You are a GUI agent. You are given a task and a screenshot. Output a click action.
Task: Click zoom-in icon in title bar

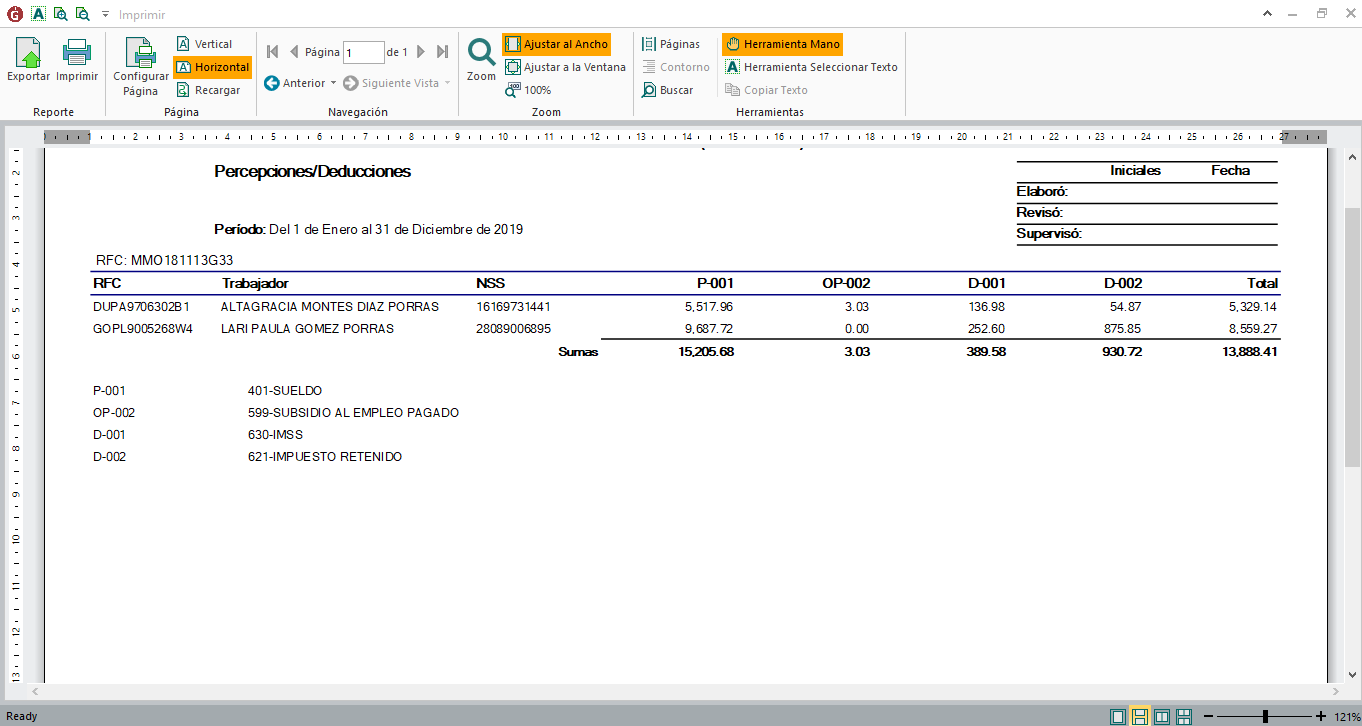click(60, 15)
